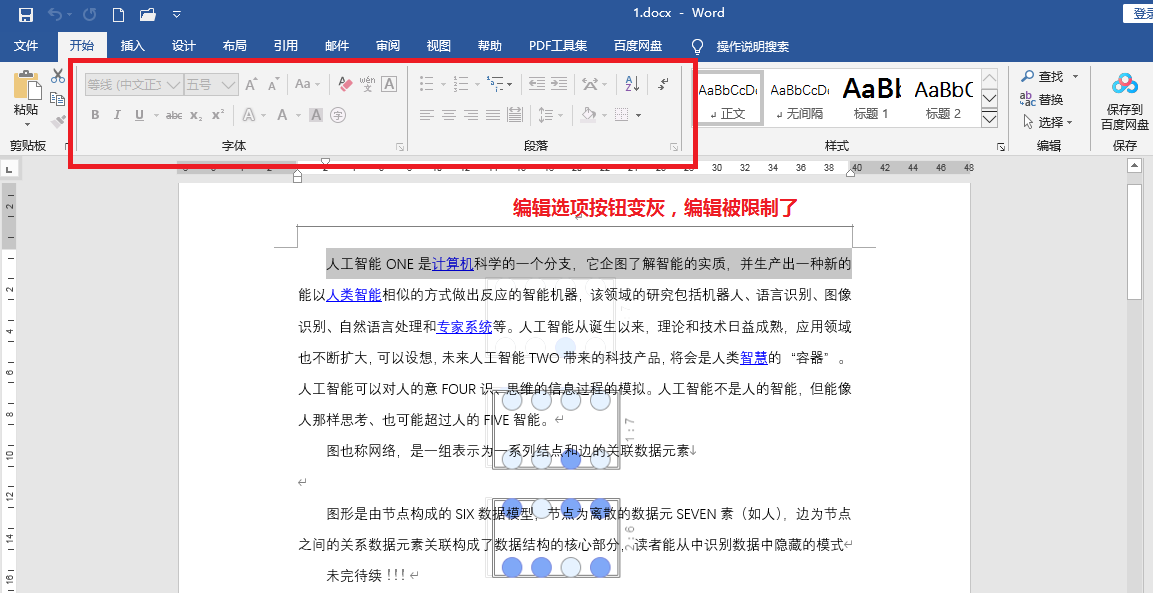Click the 登录 sign-in button
The image size is (1153, 593).
pos(1138,14)
